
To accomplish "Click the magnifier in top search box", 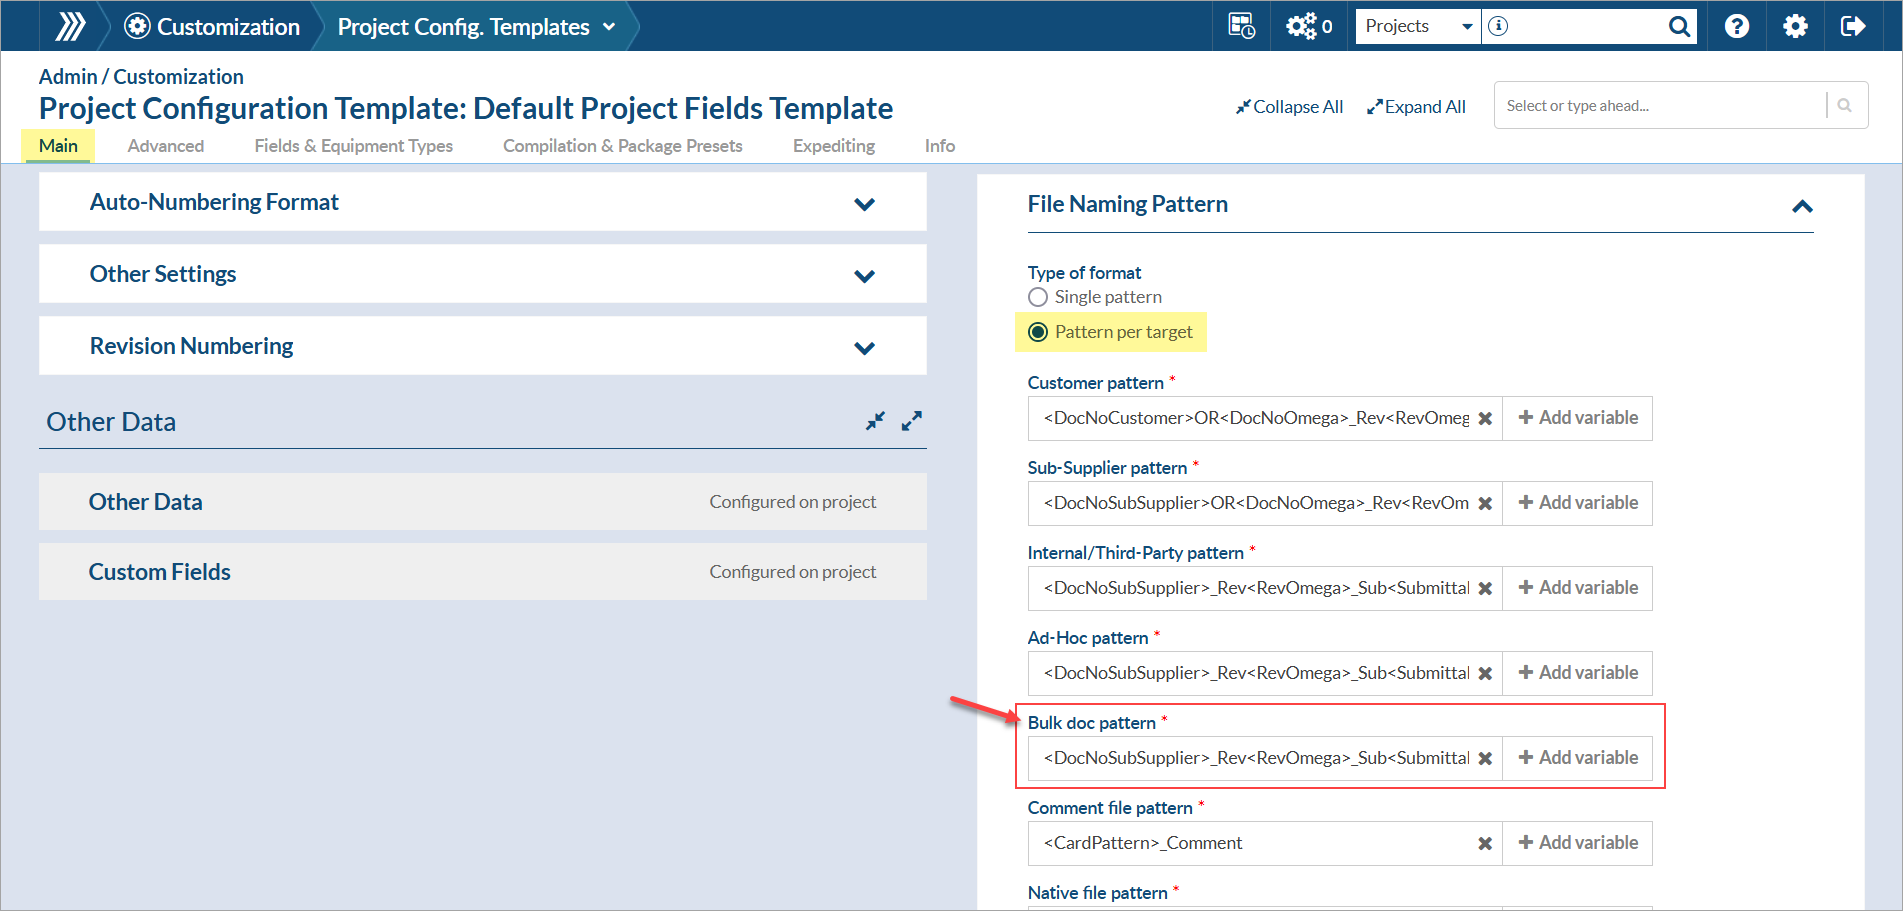I will point(1679,26).
